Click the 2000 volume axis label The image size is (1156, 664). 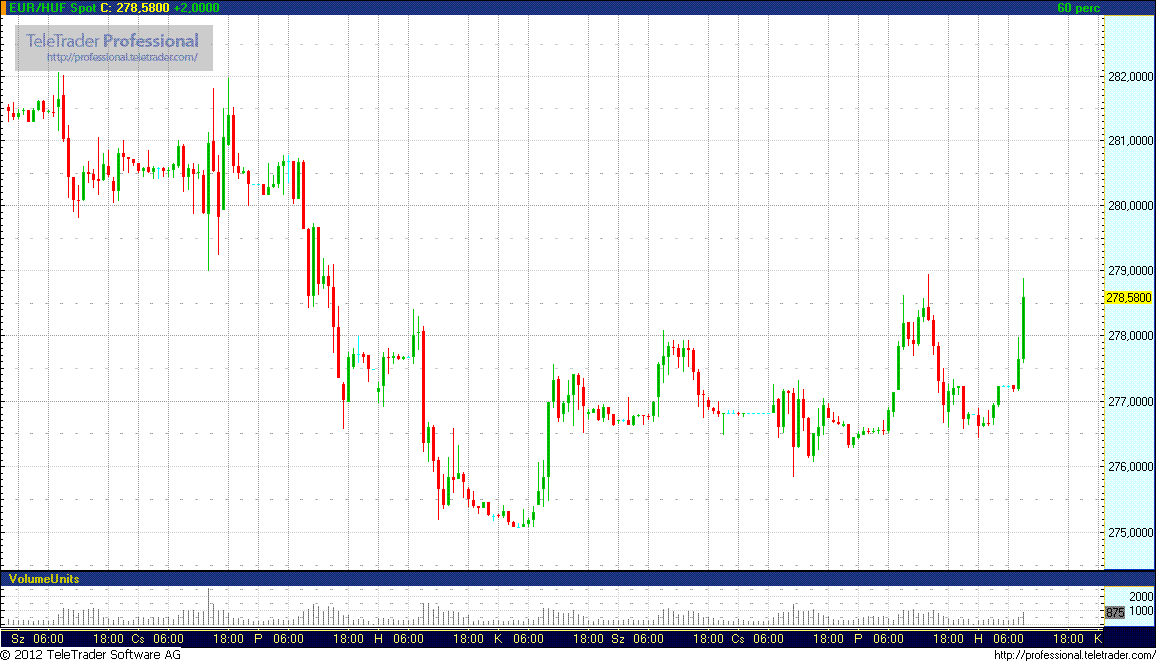pos(1141,596)
